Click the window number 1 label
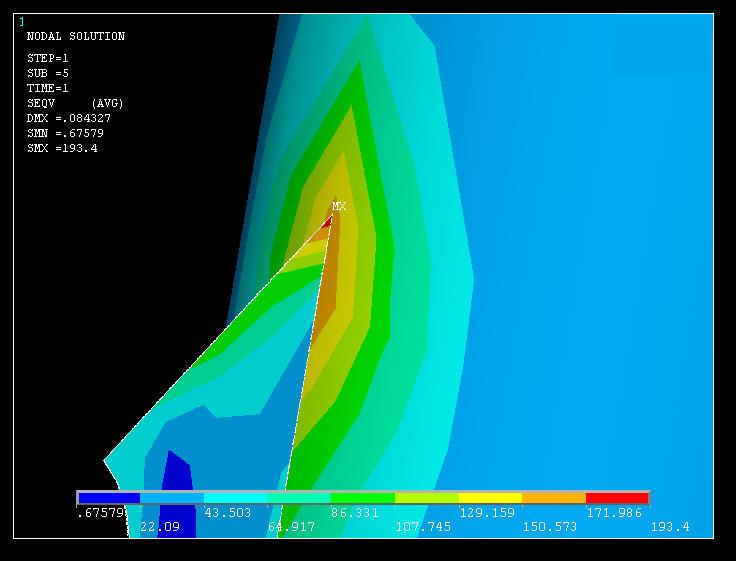This screenshot has width=736, height=561. (x=22, y=21)
